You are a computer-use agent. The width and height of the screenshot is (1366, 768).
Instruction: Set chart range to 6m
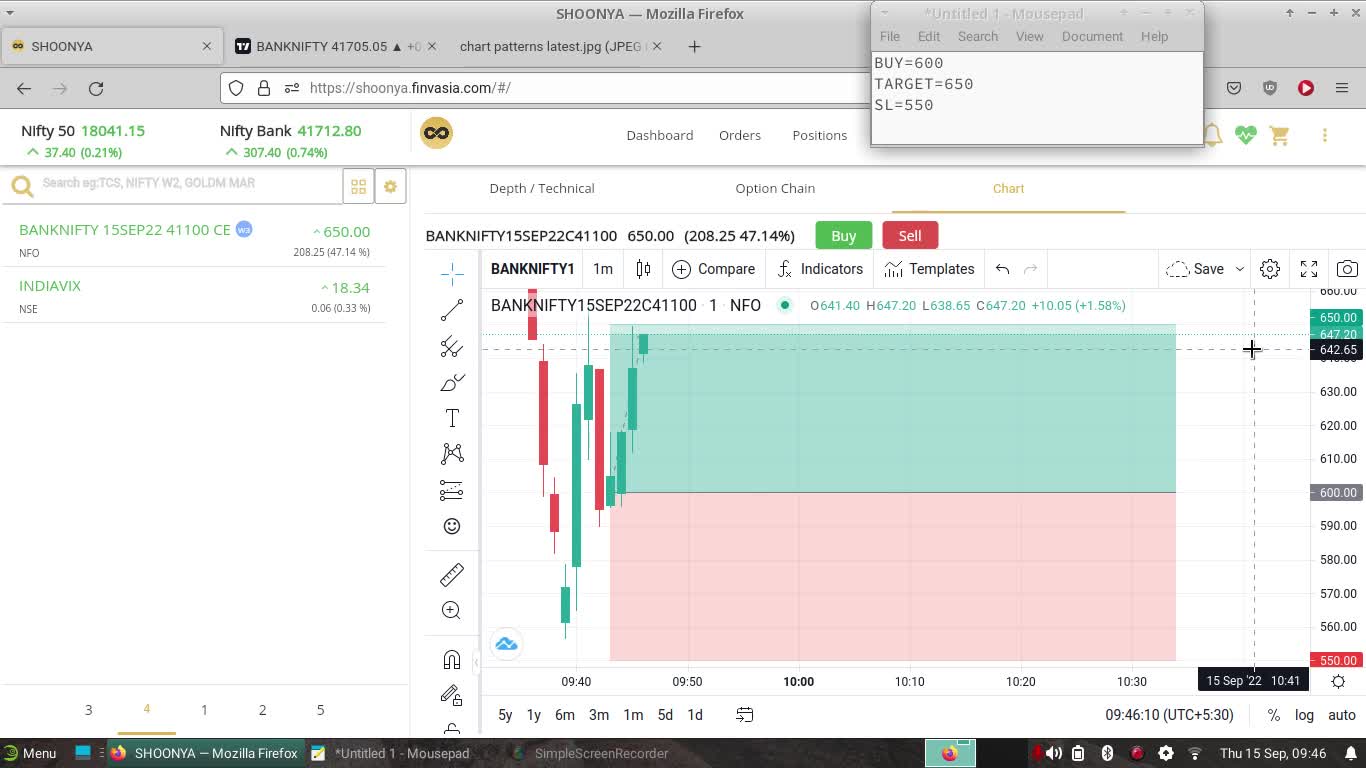point(565,715)
